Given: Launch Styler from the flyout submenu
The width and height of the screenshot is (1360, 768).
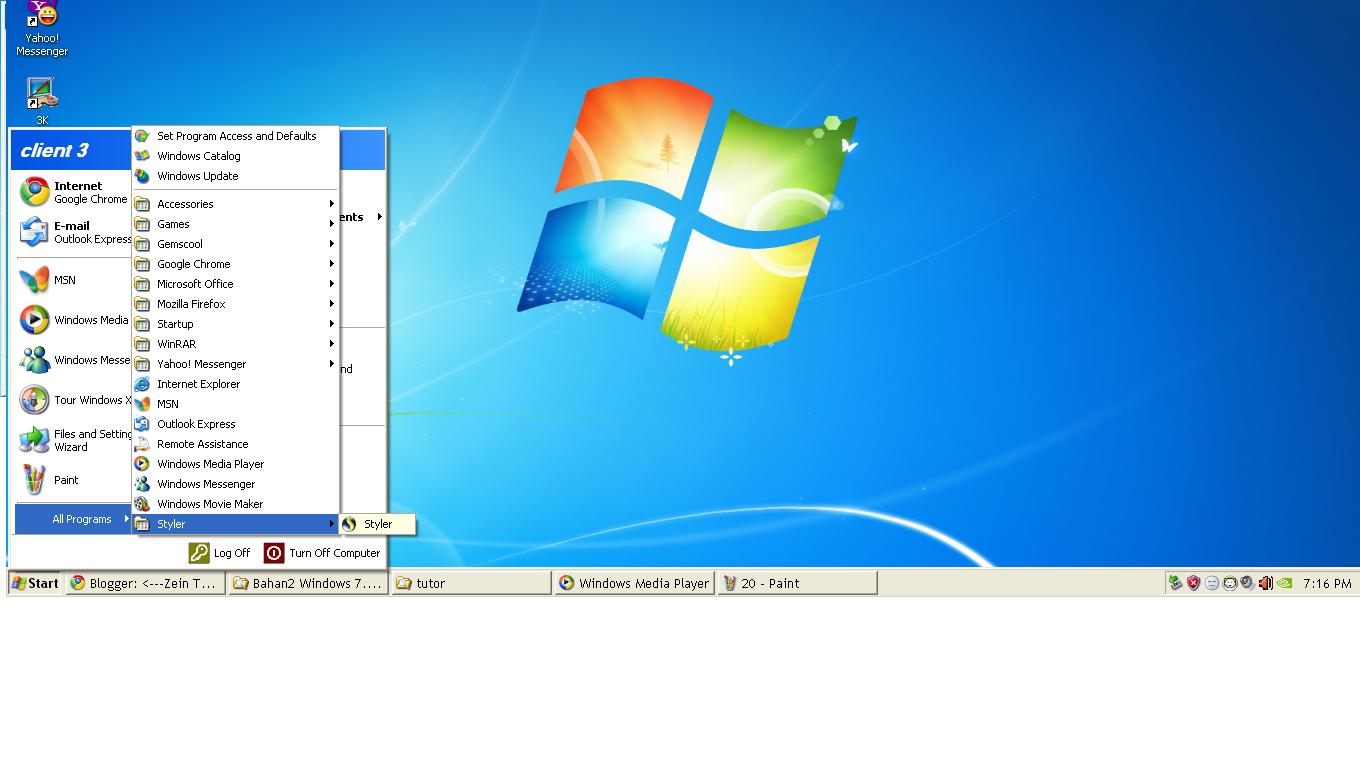Looking at the screenshot, I should [x=377, y=524].
